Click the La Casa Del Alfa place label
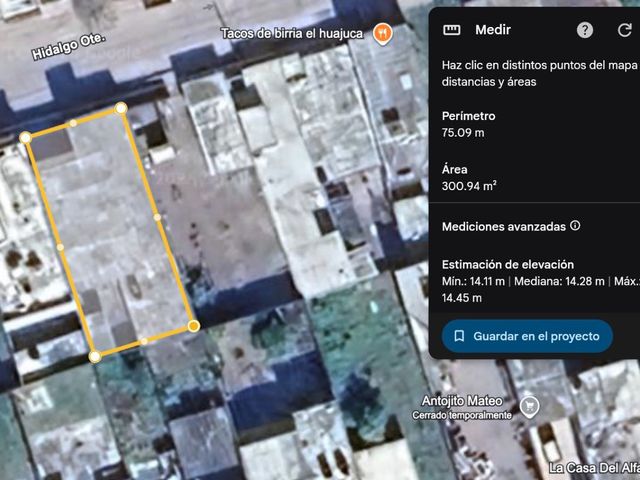This screenshot has width=640, height=480. 594,468
